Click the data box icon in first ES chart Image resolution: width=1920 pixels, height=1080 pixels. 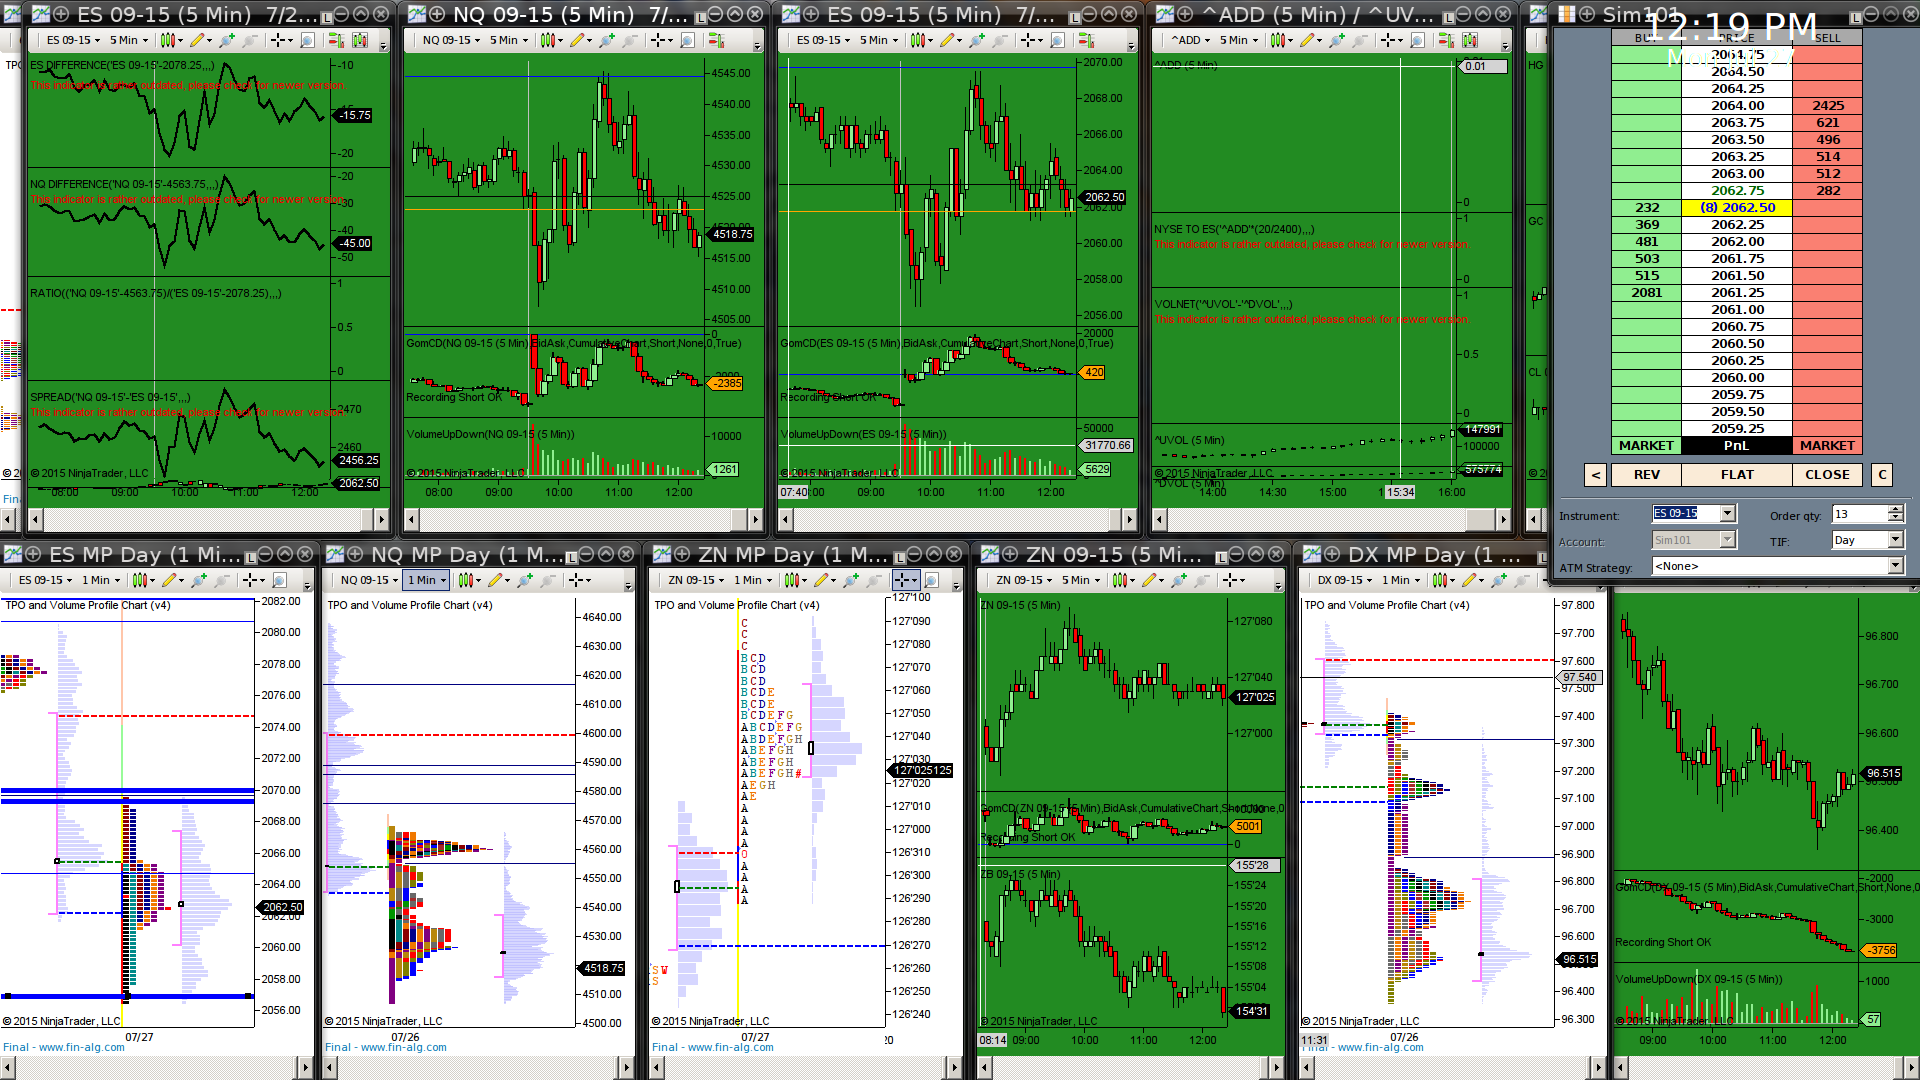coord(307,40)
